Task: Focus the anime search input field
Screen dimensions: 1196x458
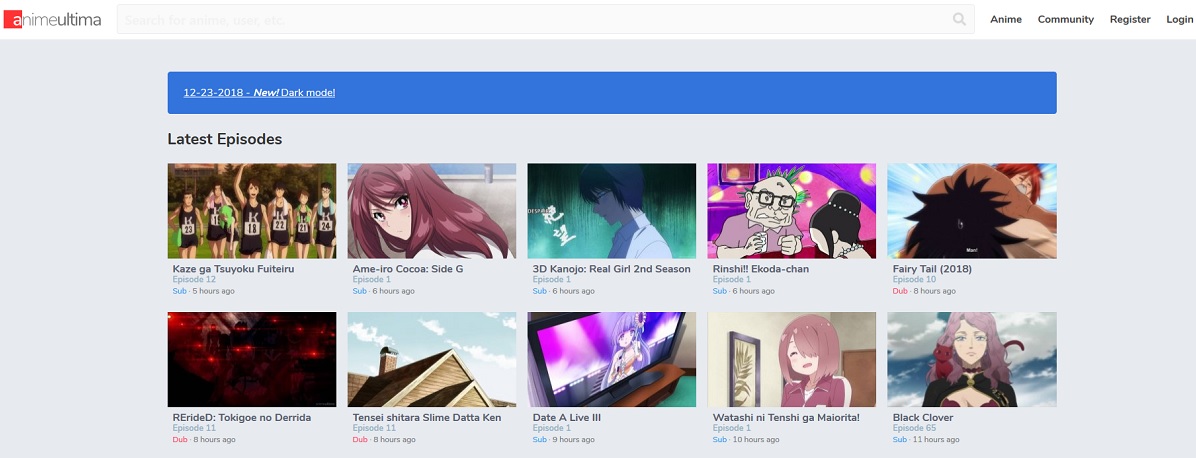Action: (x=545, y=20)
